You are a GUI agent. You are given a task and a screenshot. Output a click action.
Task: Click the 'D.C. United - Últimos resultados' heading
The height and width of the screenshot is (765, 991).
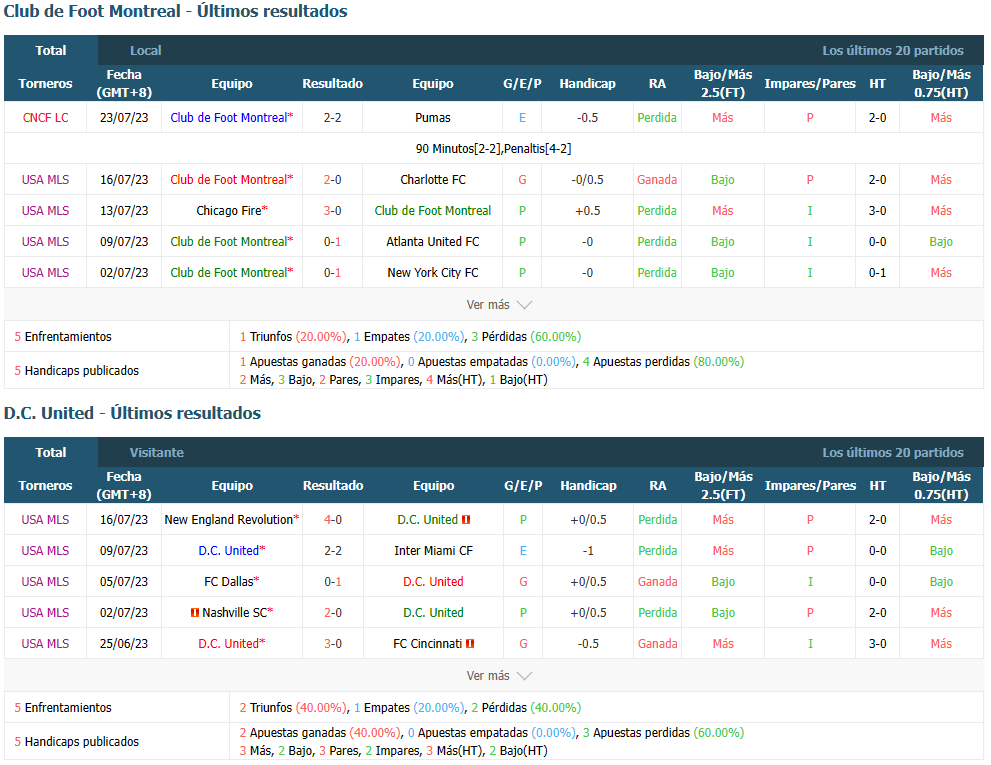click(133, 413)
